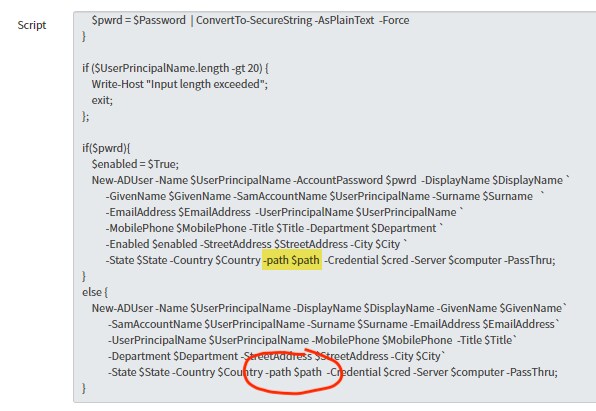Click the -MobilePhone $MobilePhone -Title line
596x411 pixels.
274,228
